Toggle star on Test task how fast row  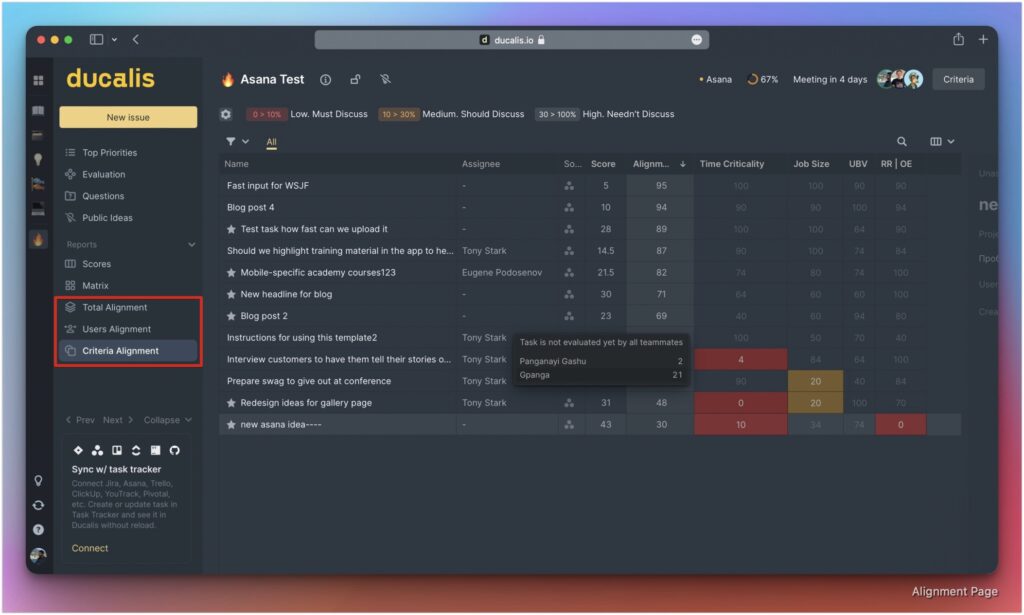[x=231, y=229]
